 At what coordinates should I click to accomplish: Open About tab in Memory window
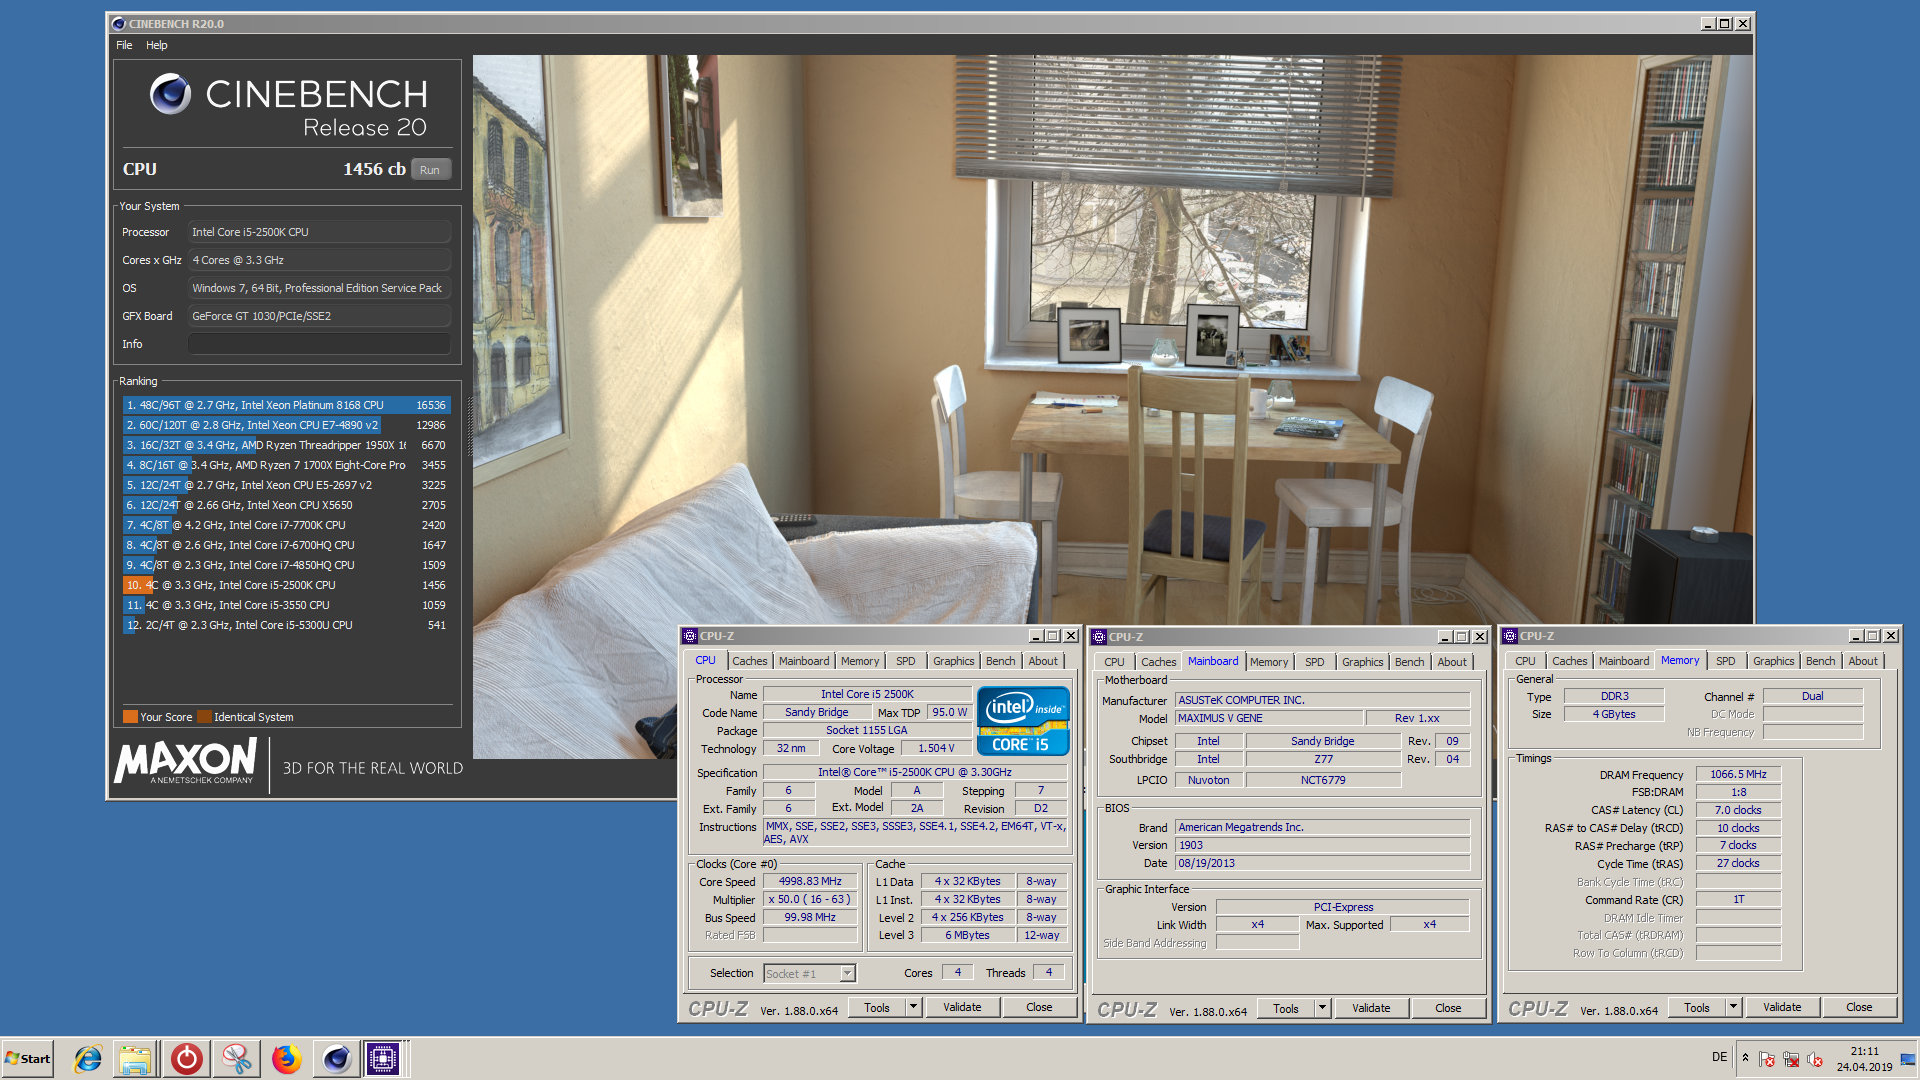tap(1862, 661)
